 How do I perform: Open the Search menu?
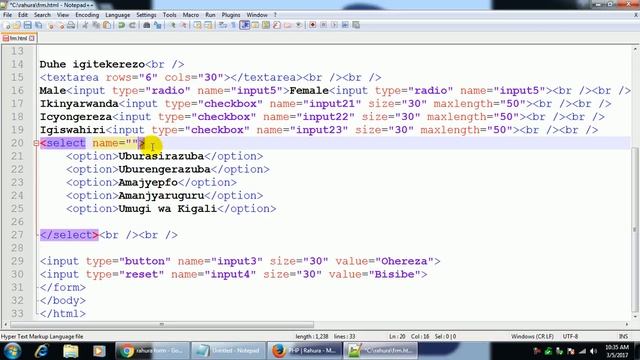click(x=42, y=15)
